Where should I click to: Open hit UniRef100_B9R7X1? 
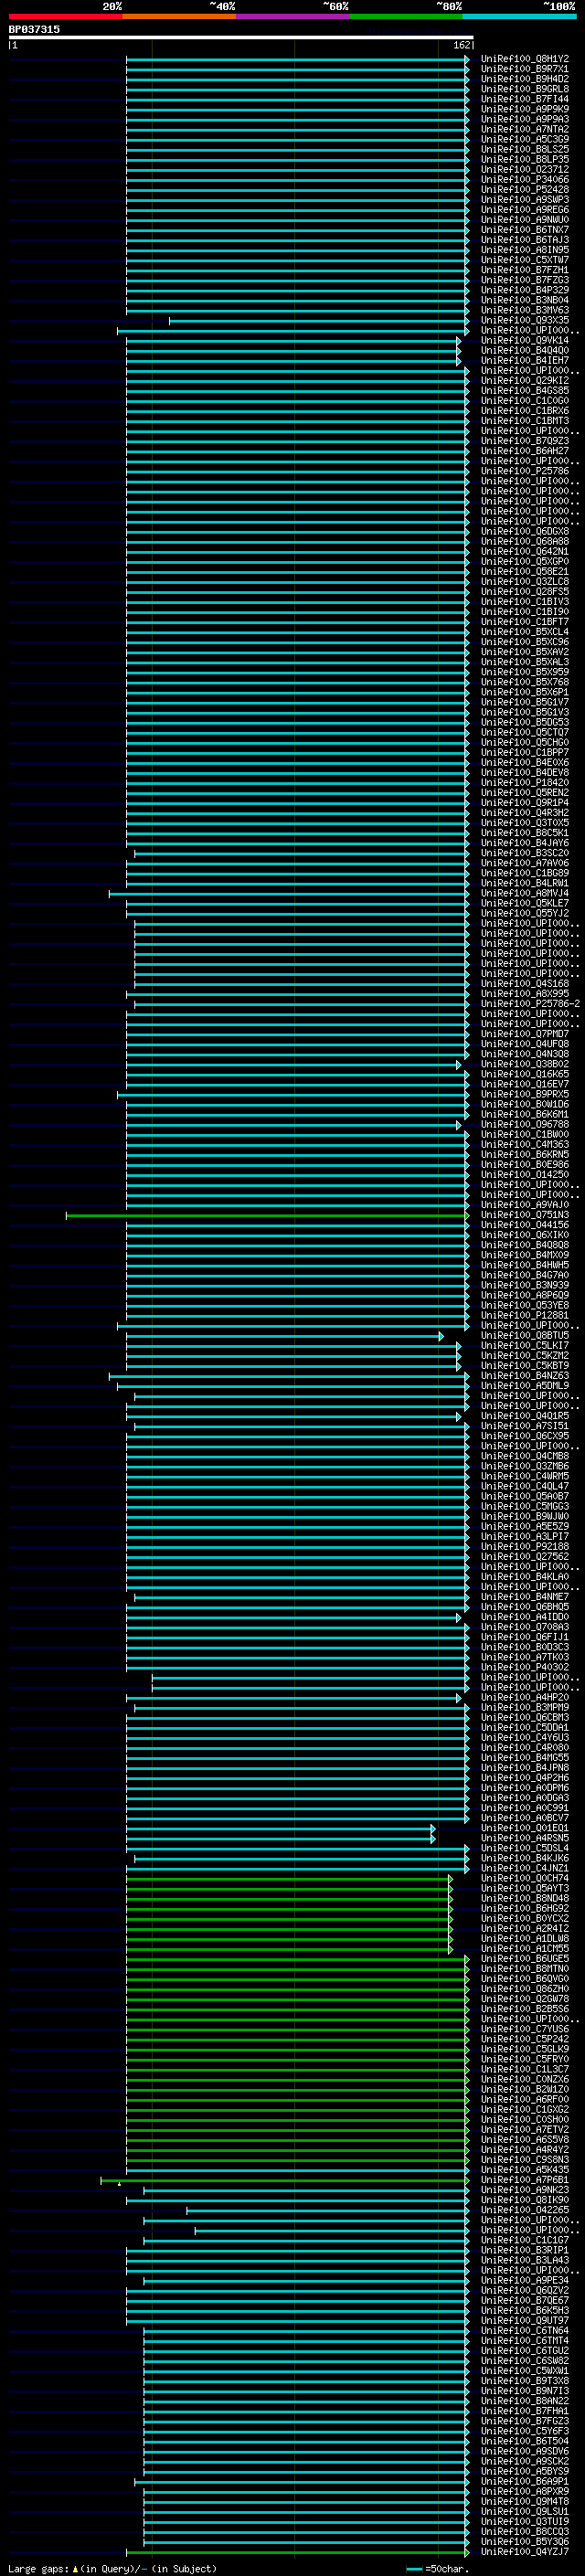[524, 69]
